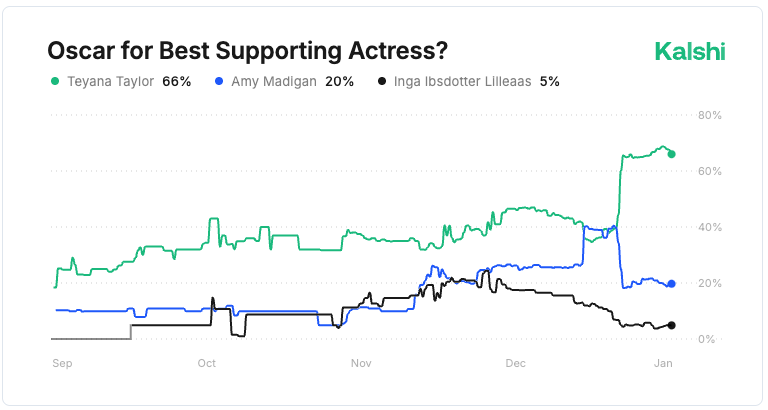Click the 80% label on the y-axis

coord(710,116)
